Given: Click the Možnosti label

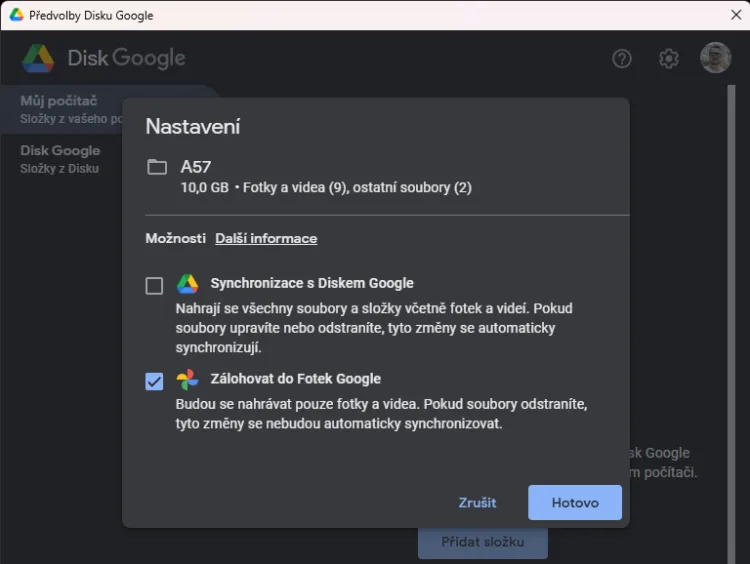Looking at the screenshot, I should 176,238.
